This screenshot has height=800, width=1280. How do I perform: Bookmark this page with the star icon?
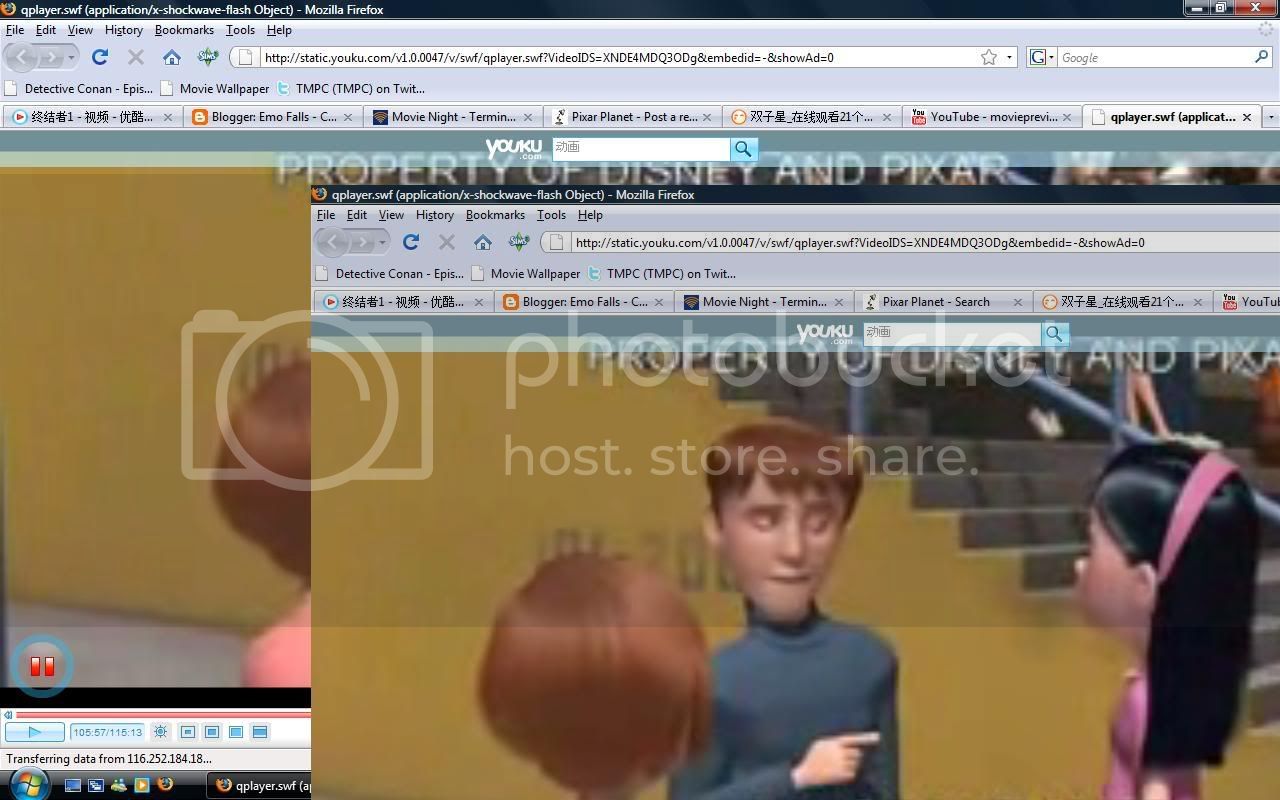[x=989, y=57]
